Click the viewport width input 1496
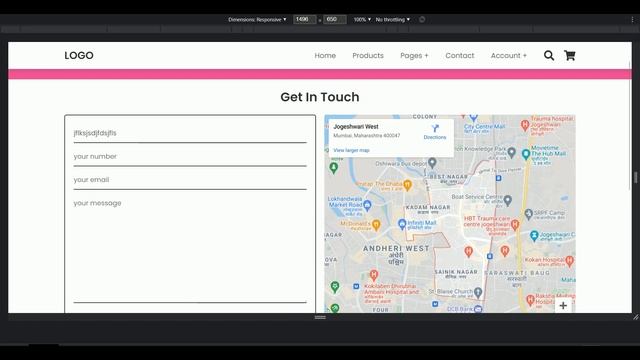The height and width of the screenshot is (360, 640). point(304,20)
